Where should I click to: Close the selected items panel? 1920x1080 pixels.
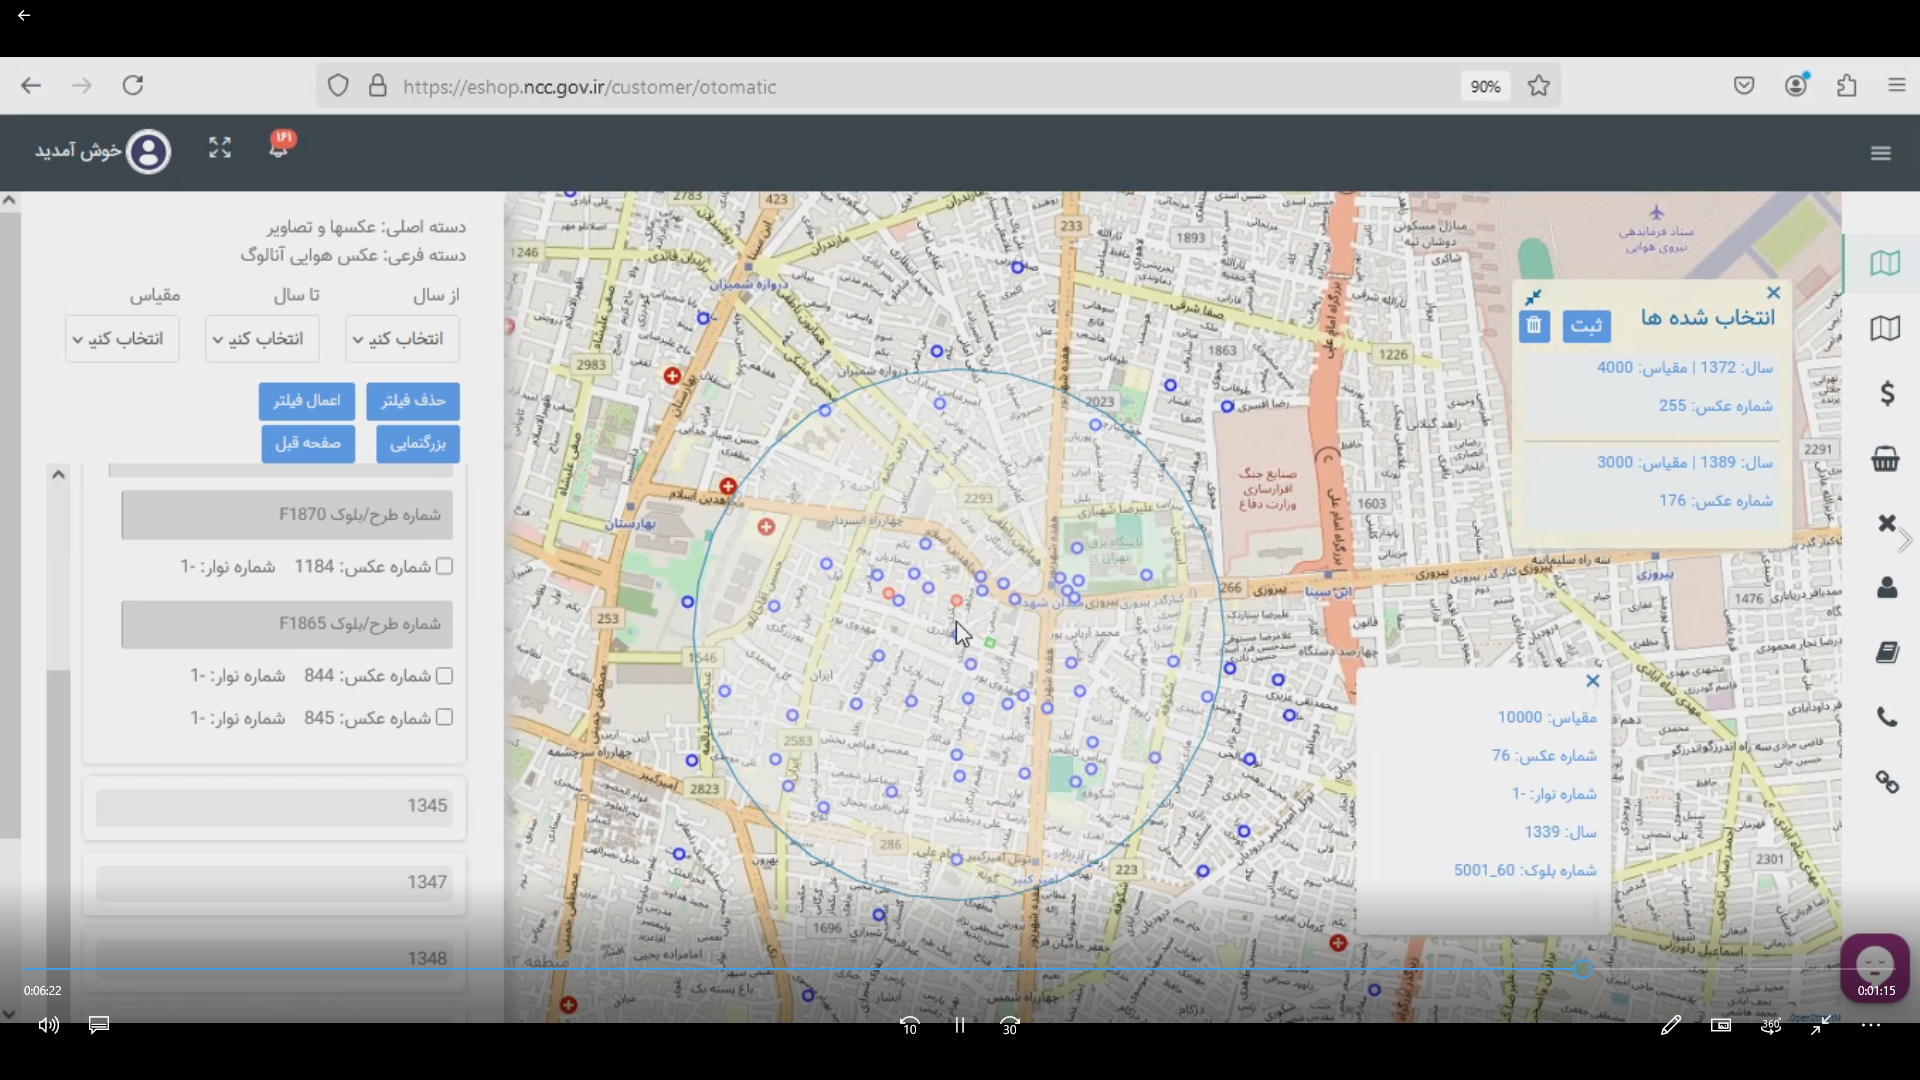pos(1774,293)
